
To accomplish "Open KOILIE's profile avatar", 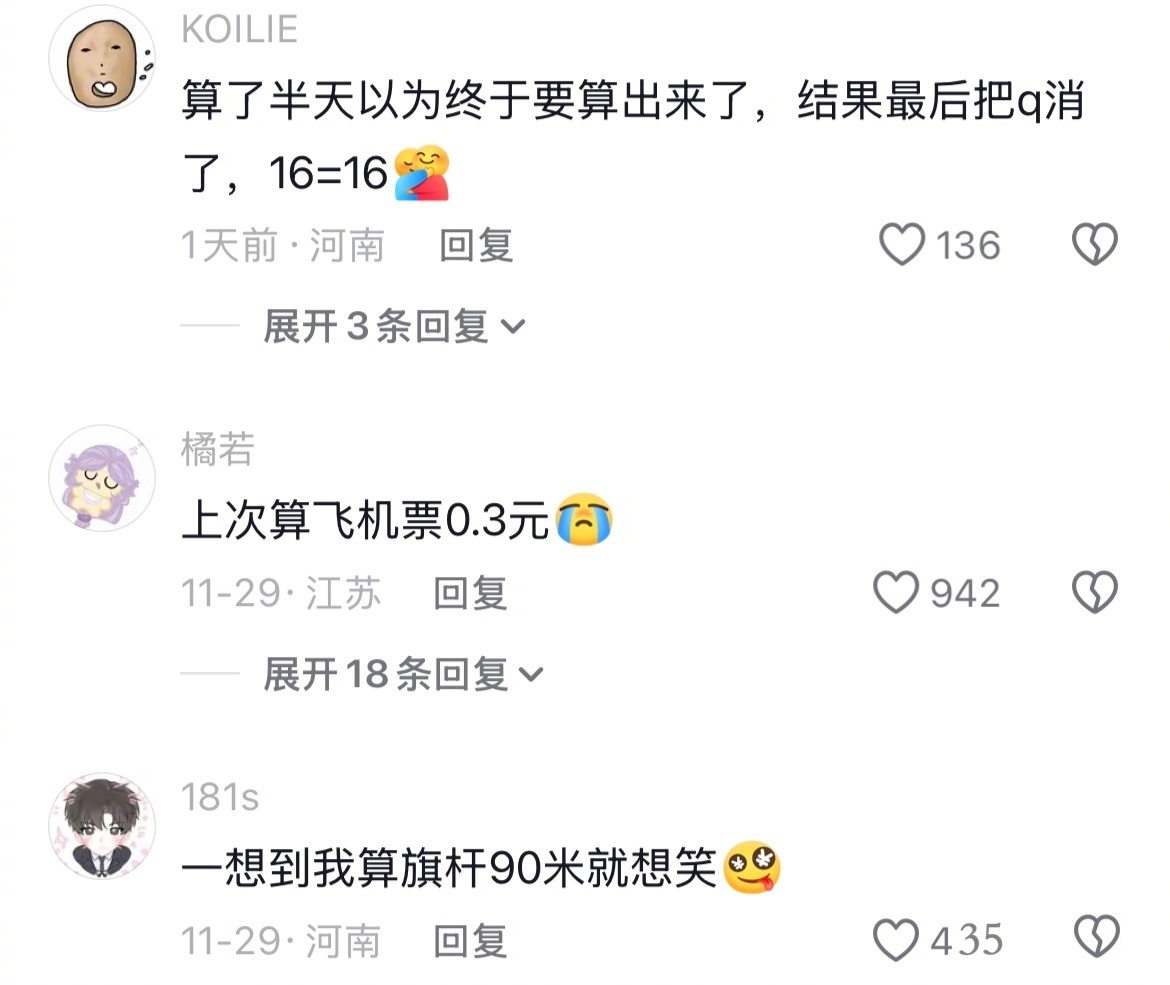I will point(102,59).
